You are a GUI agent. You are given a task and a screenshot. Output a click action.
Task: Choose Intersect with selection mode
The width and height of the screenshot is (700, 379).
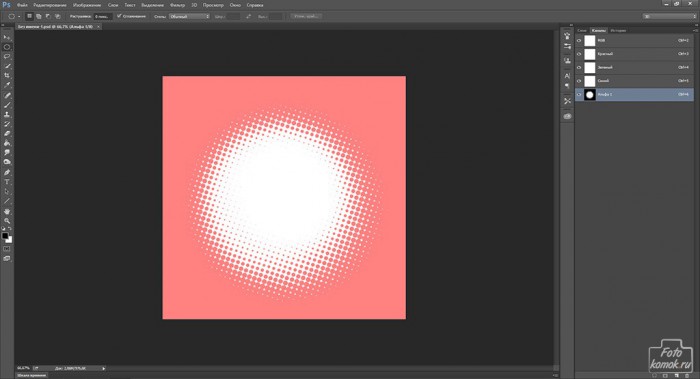click(58, 16)
